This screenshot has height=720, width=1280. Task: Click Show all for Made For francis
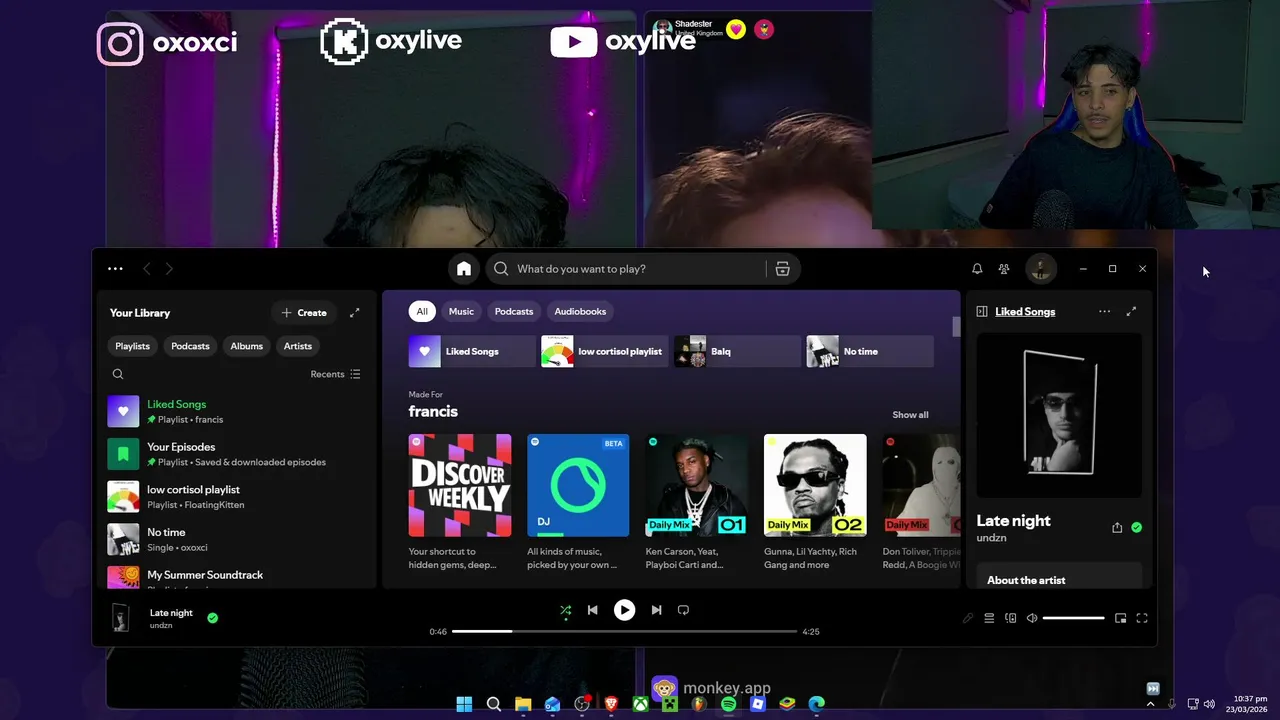(910, 415)
